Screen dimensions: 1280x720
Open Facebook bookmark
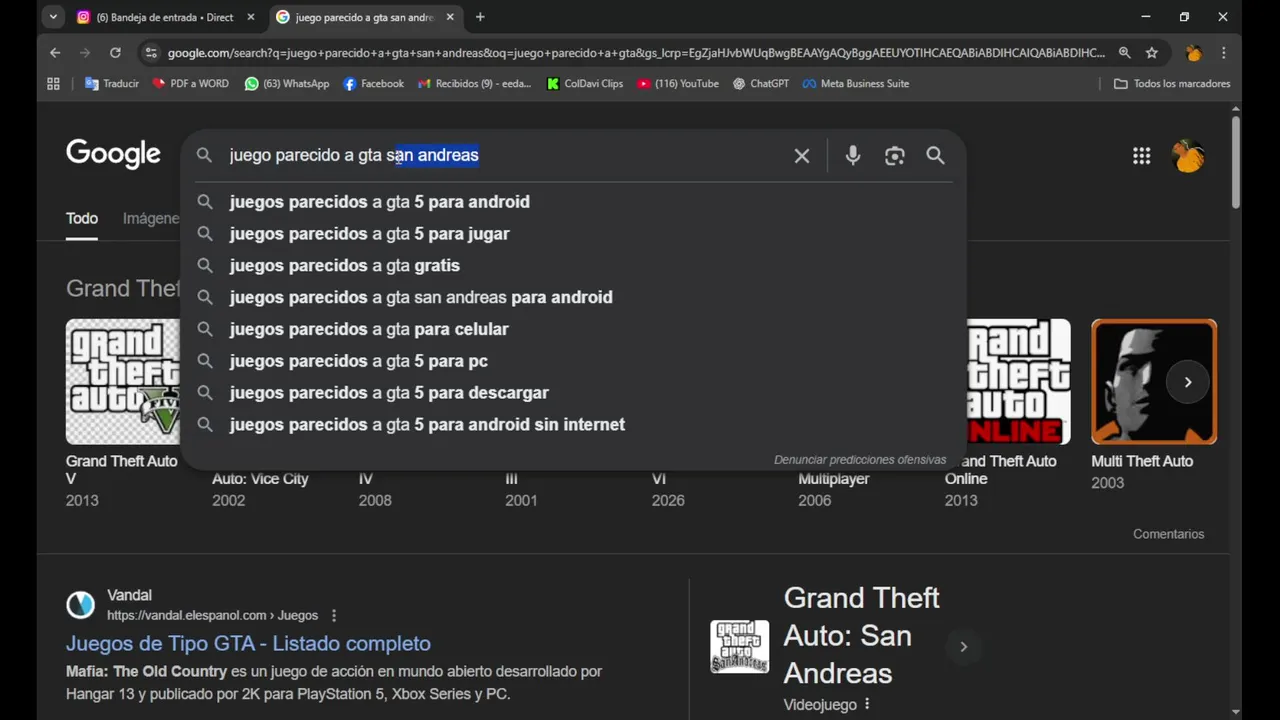pos(373,84)
